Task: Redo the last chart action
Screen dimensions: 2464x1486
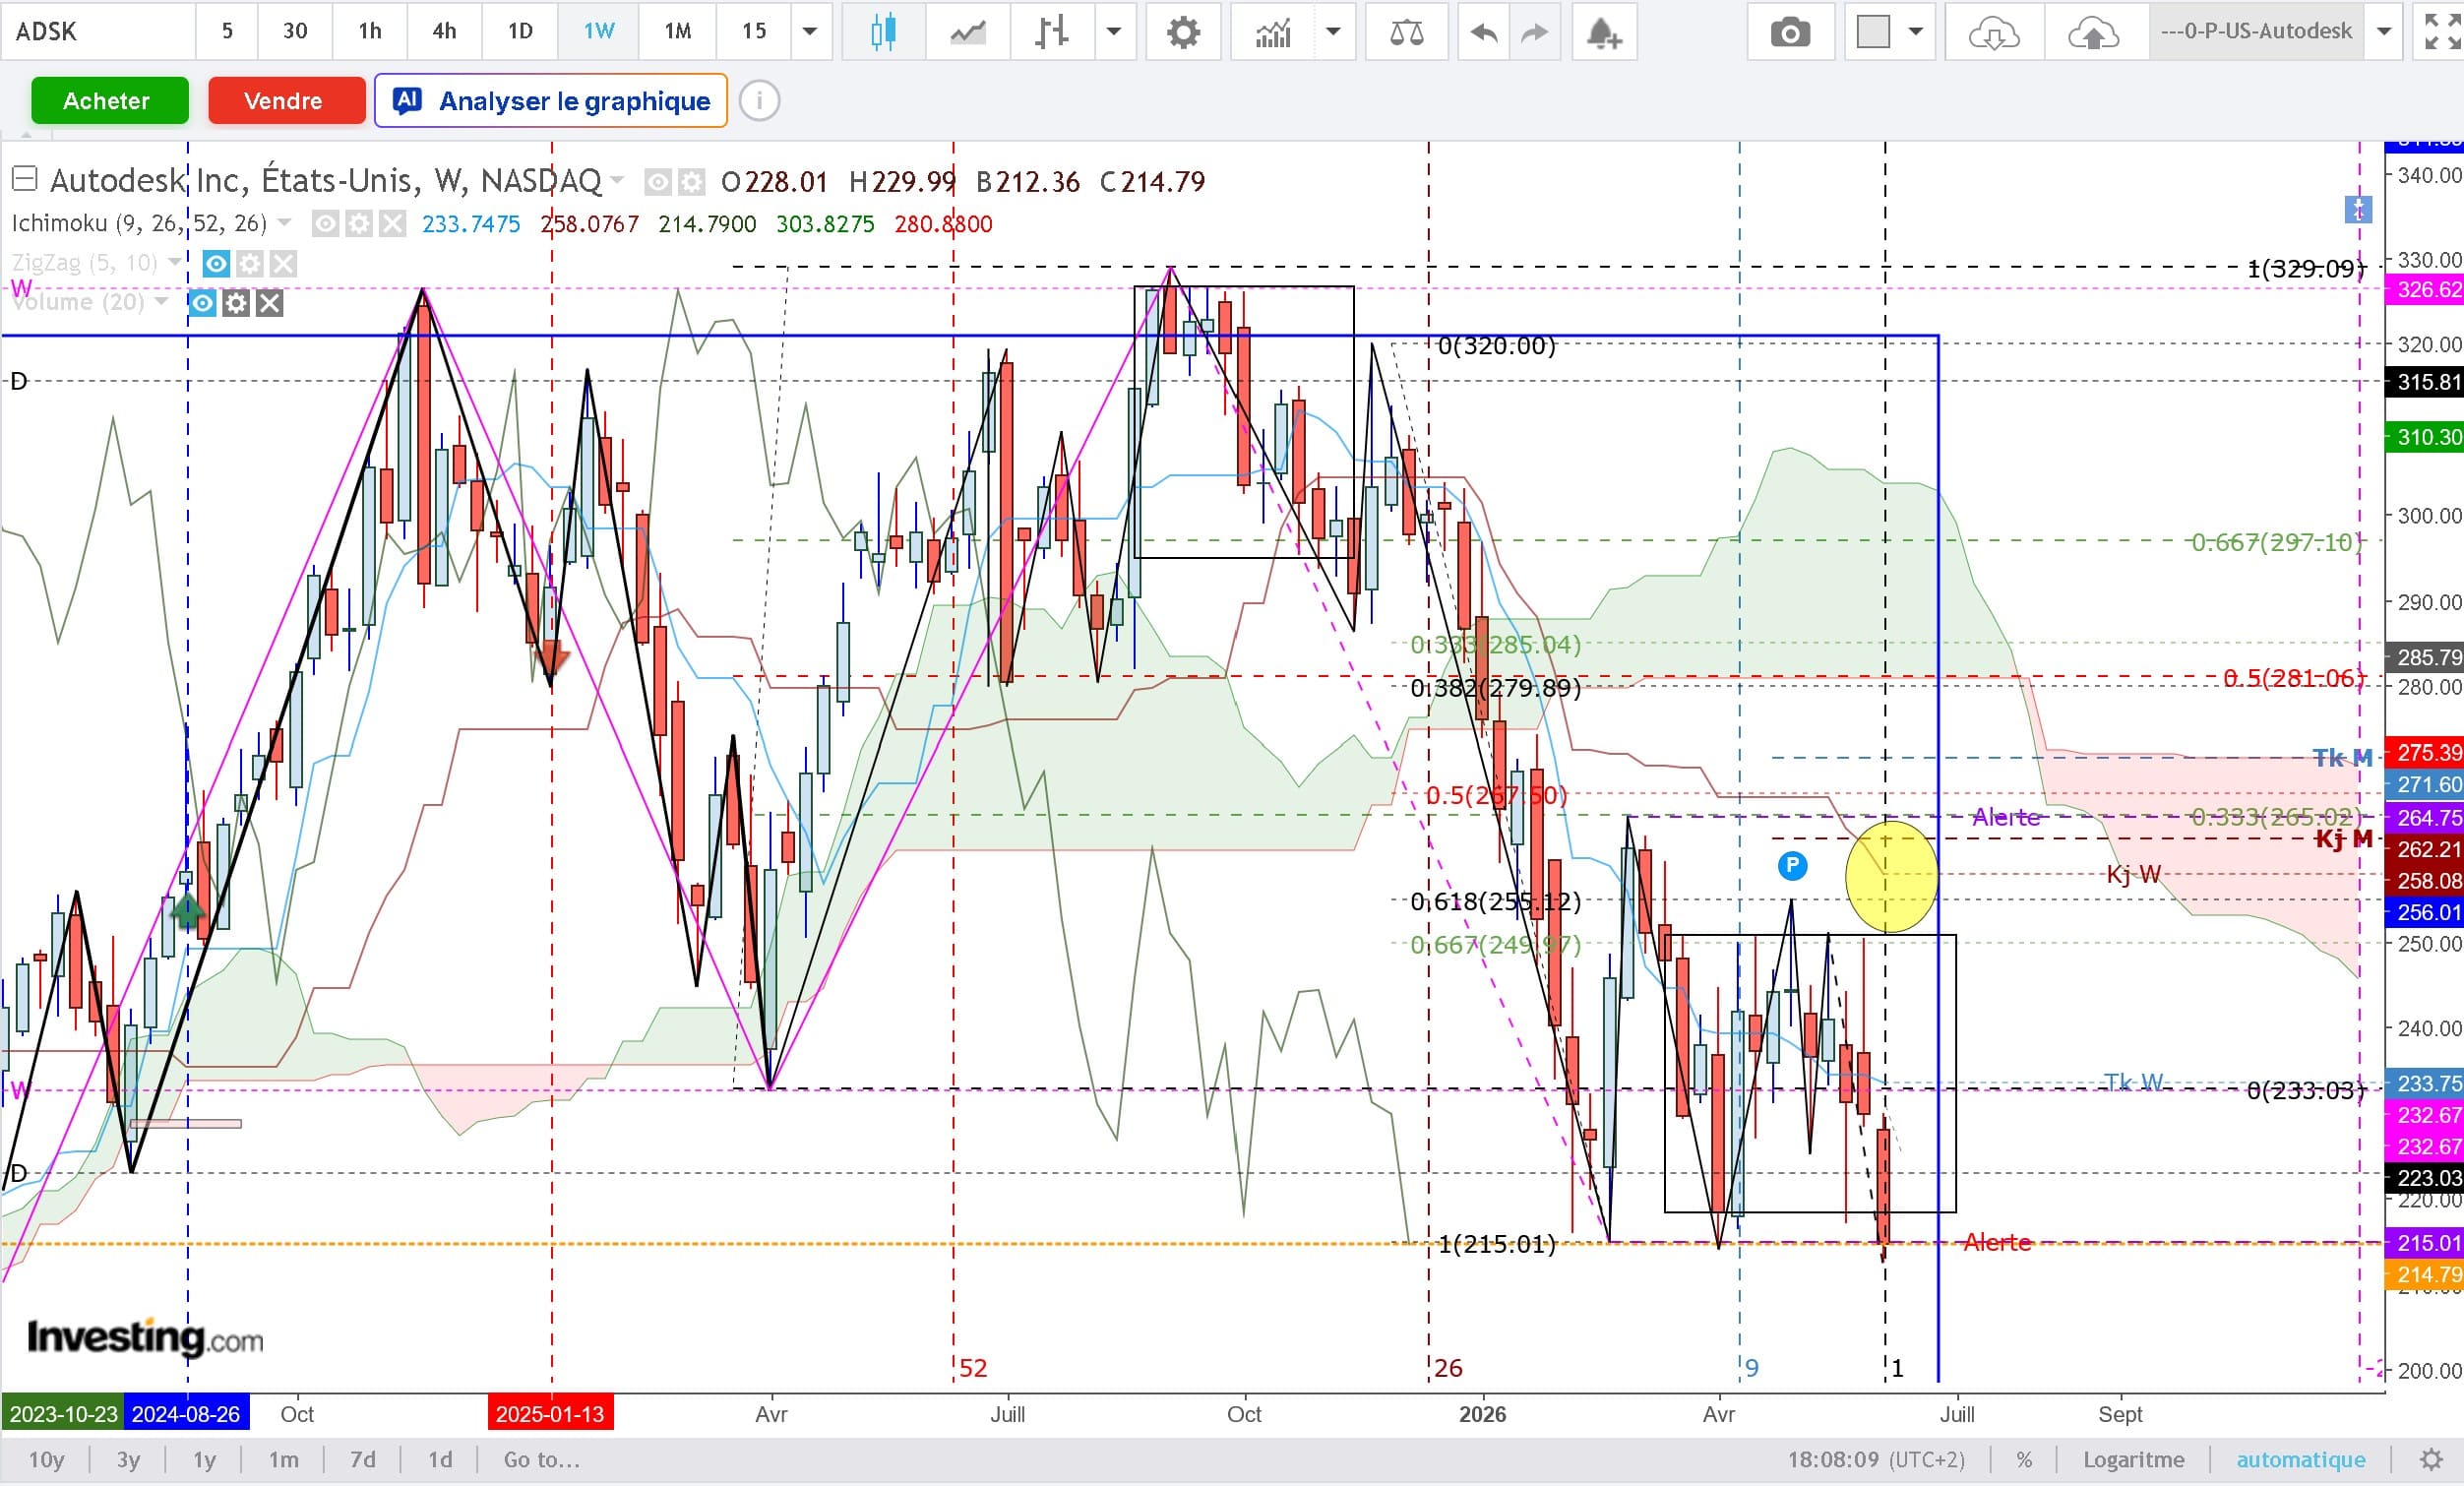Action: pos(1534,32)
